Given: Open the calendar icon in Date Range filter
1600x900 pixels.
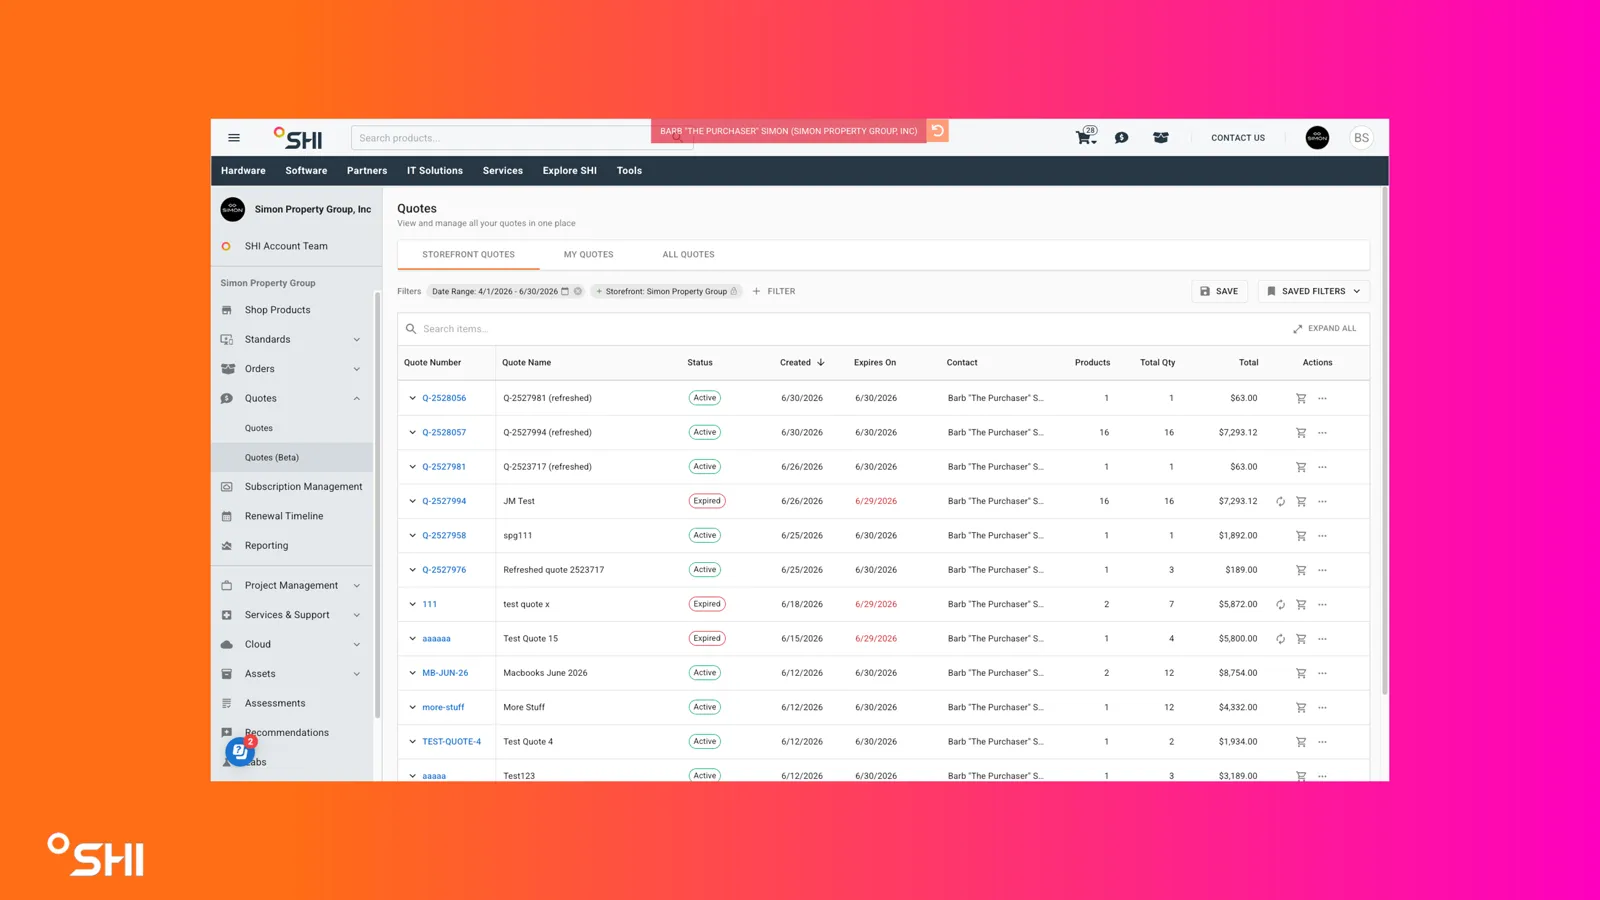Looking at the screenshot, I should pos(565,291).
